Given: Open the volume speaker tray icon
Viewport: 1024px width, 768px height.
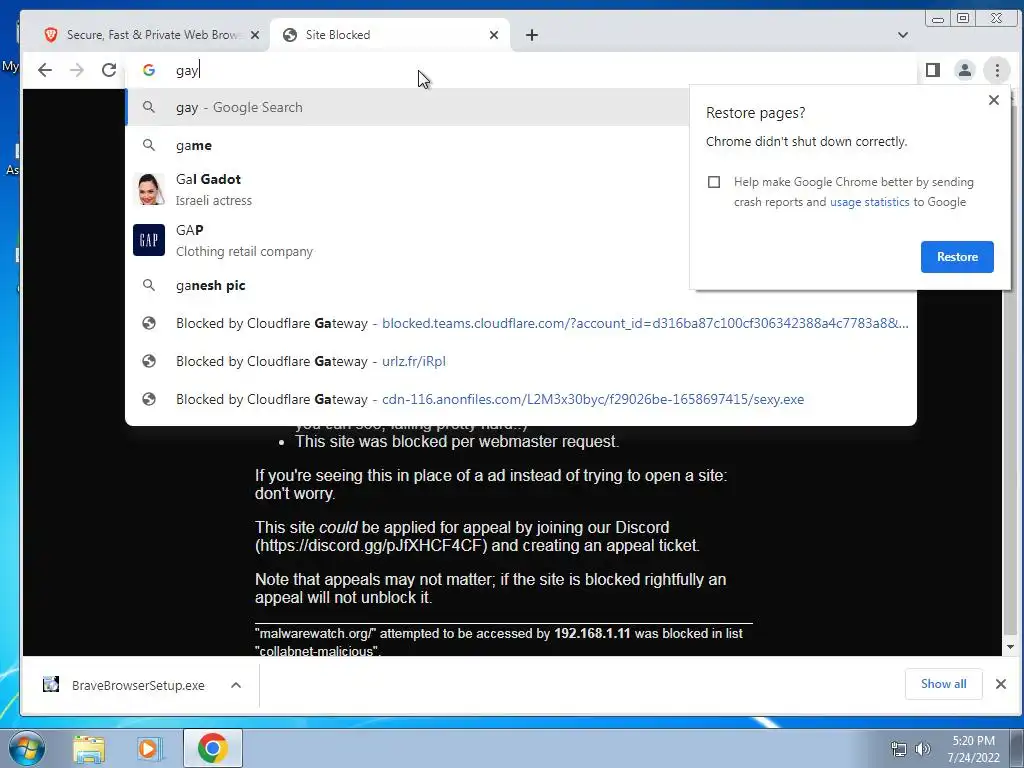Looking at the screenshot, I should tap(922, 749).
